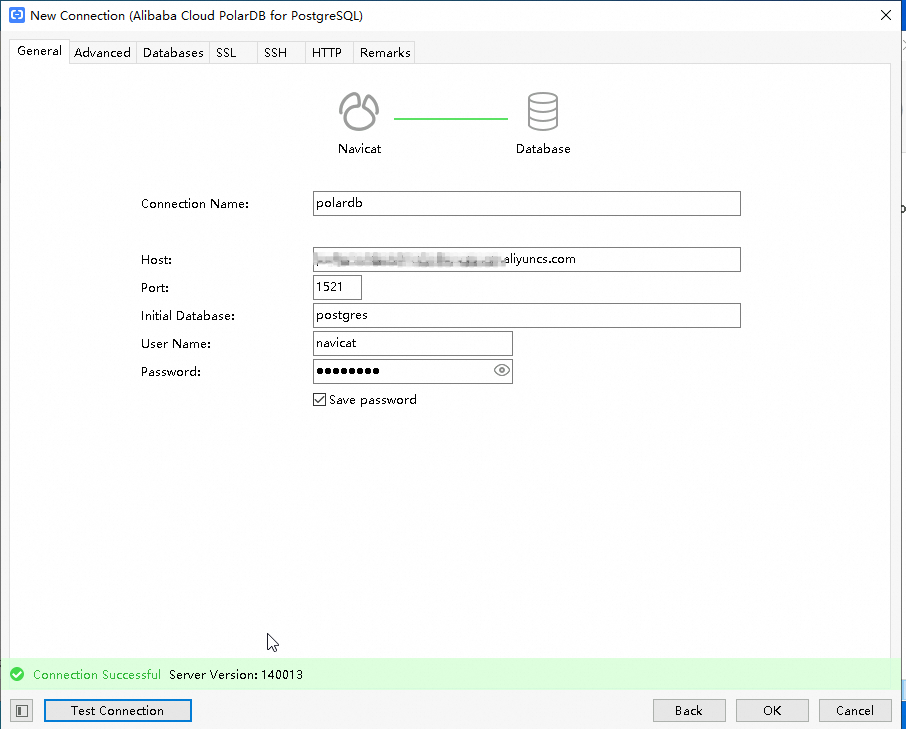Screen dimensions: 906x729
Task: Click the Host: label
Action: coord(157,259)
